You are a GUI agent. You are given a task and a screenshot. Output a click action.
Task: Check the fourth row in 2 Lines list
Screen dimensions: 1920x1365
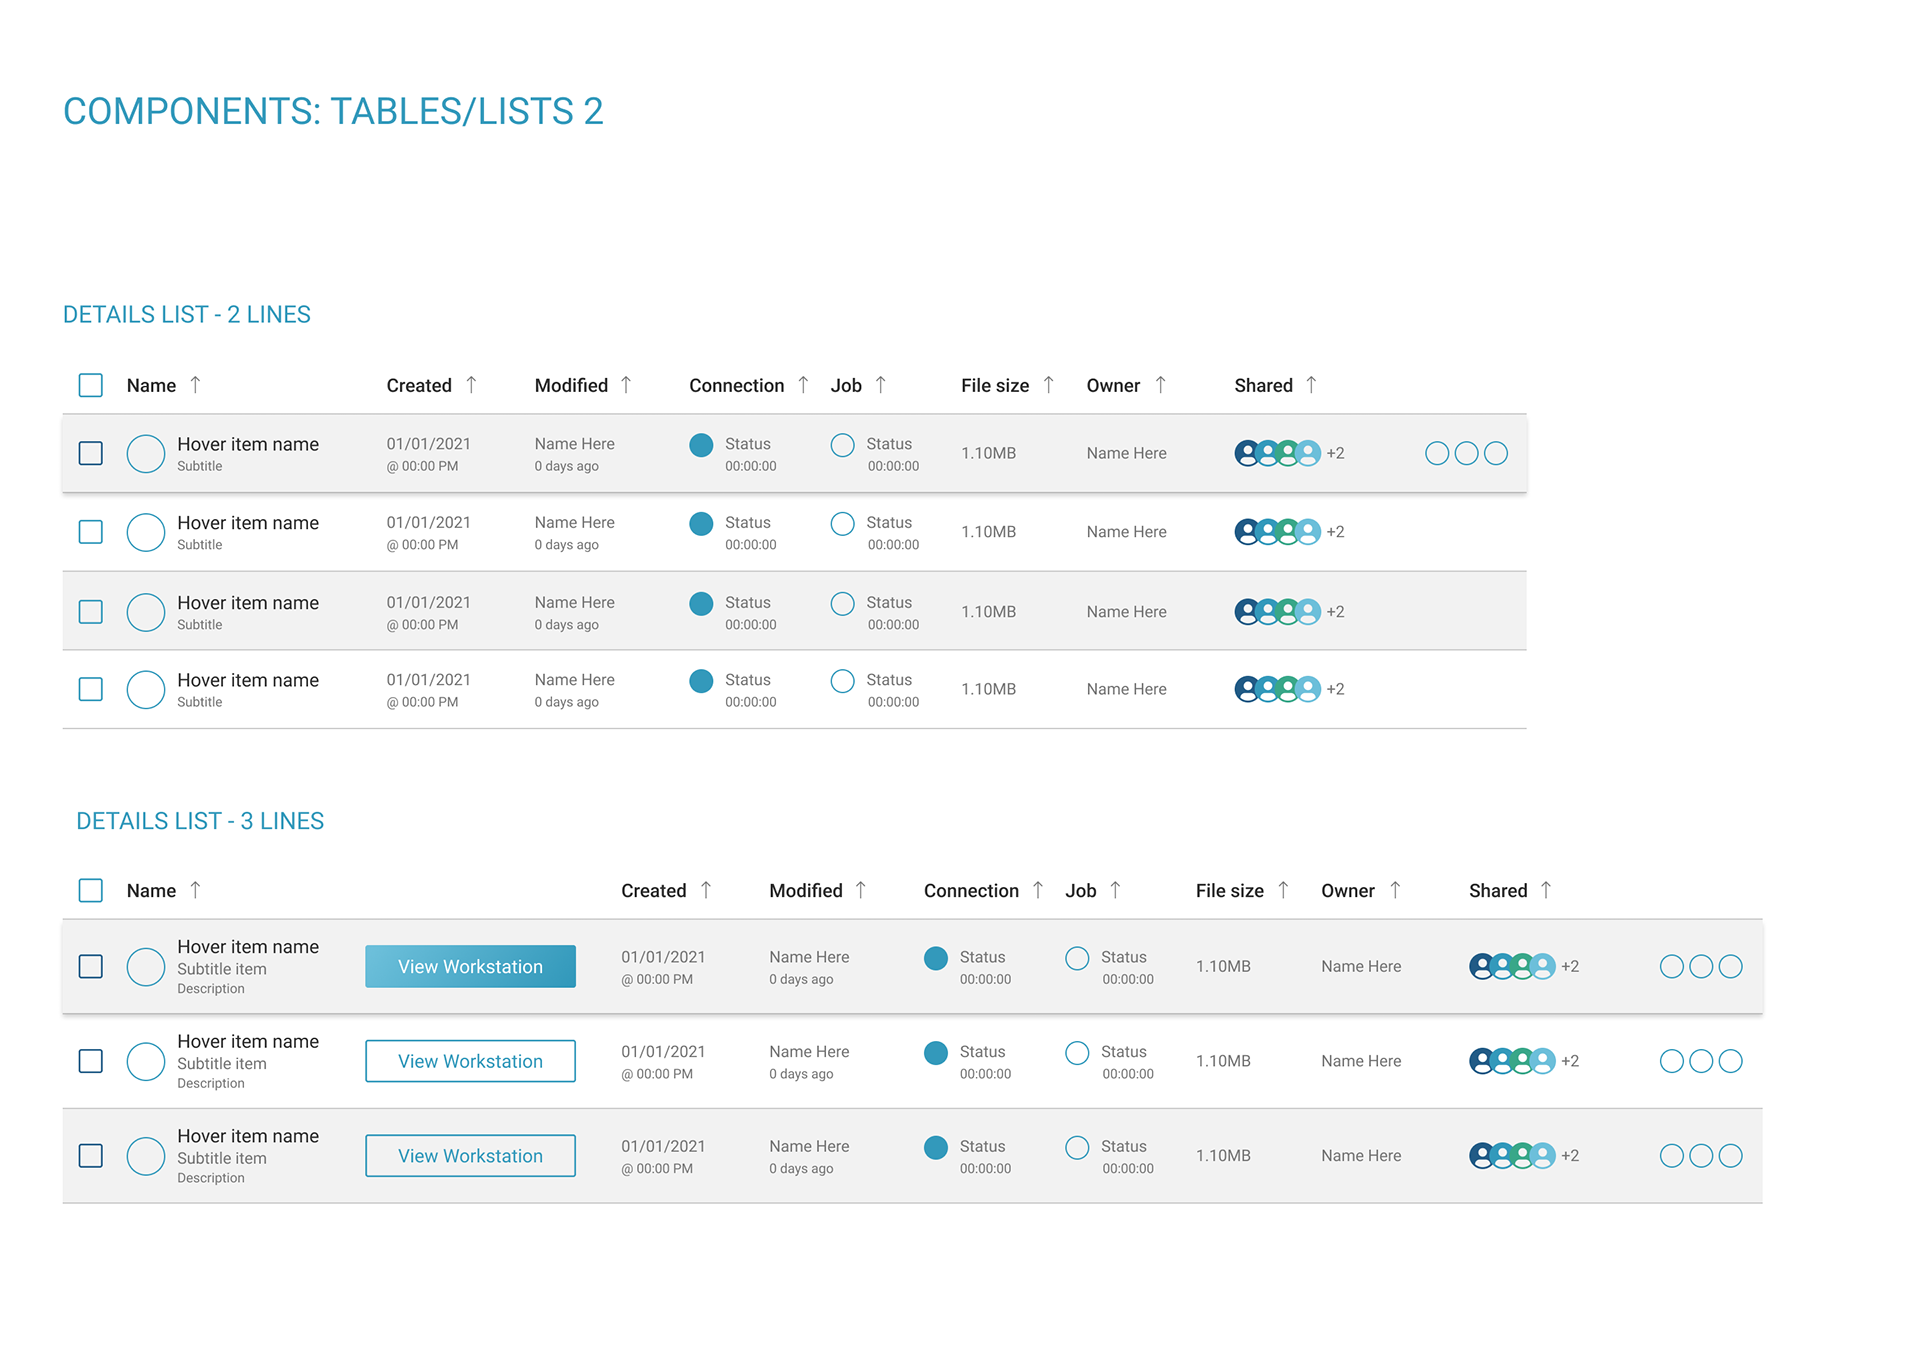point(91,689)
